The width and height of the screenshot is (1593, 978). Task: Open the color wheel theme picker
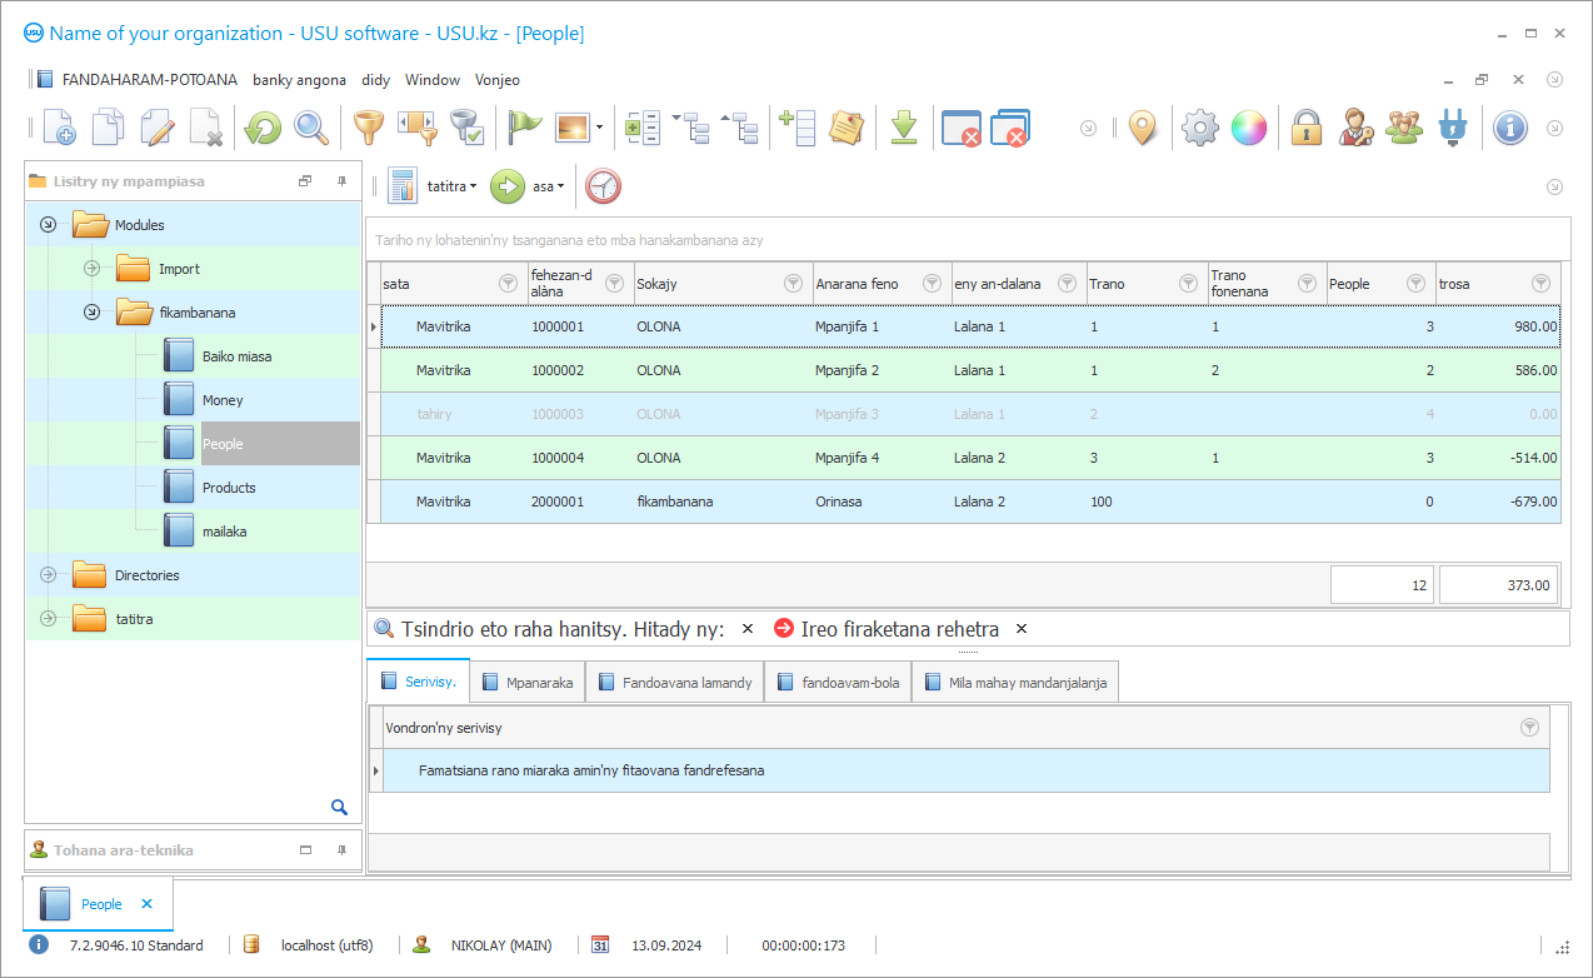pyautogui.click(x=1248, y=128)
